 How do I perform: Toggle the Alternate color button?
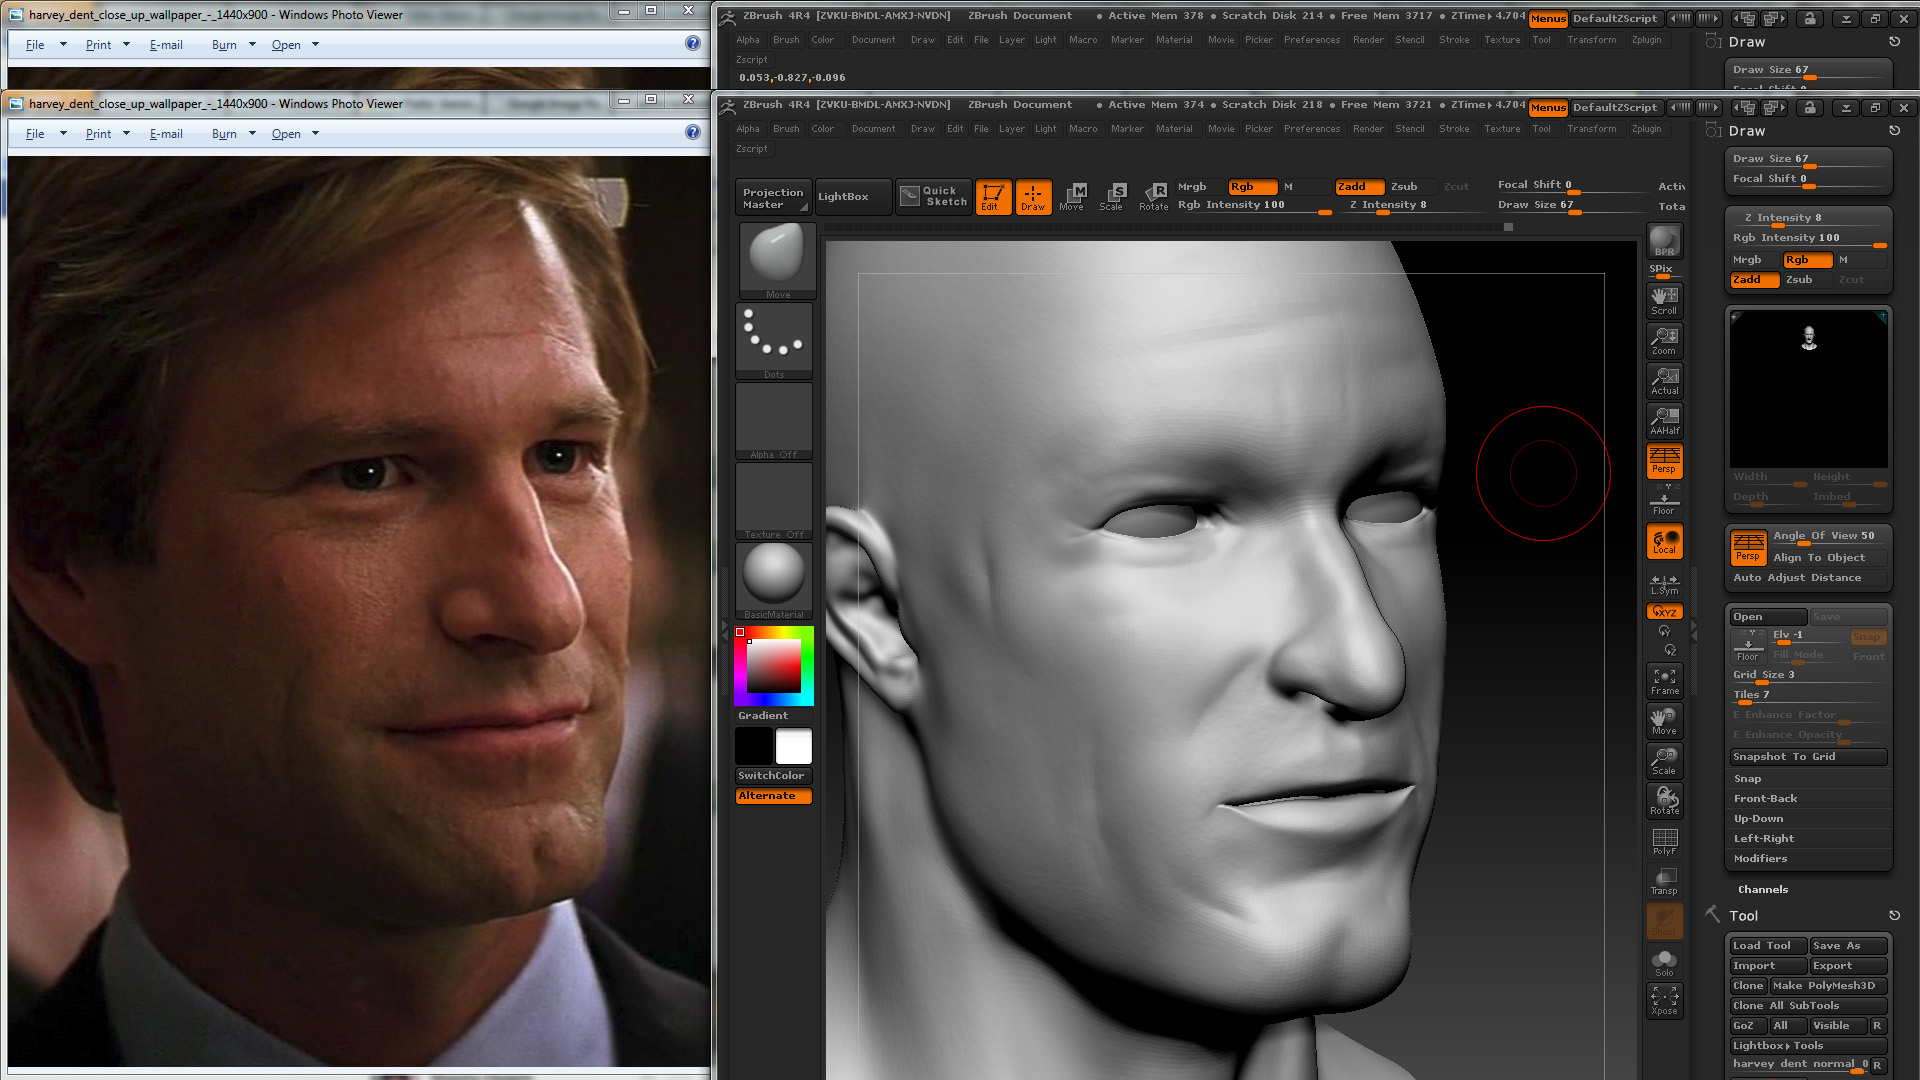774,796
